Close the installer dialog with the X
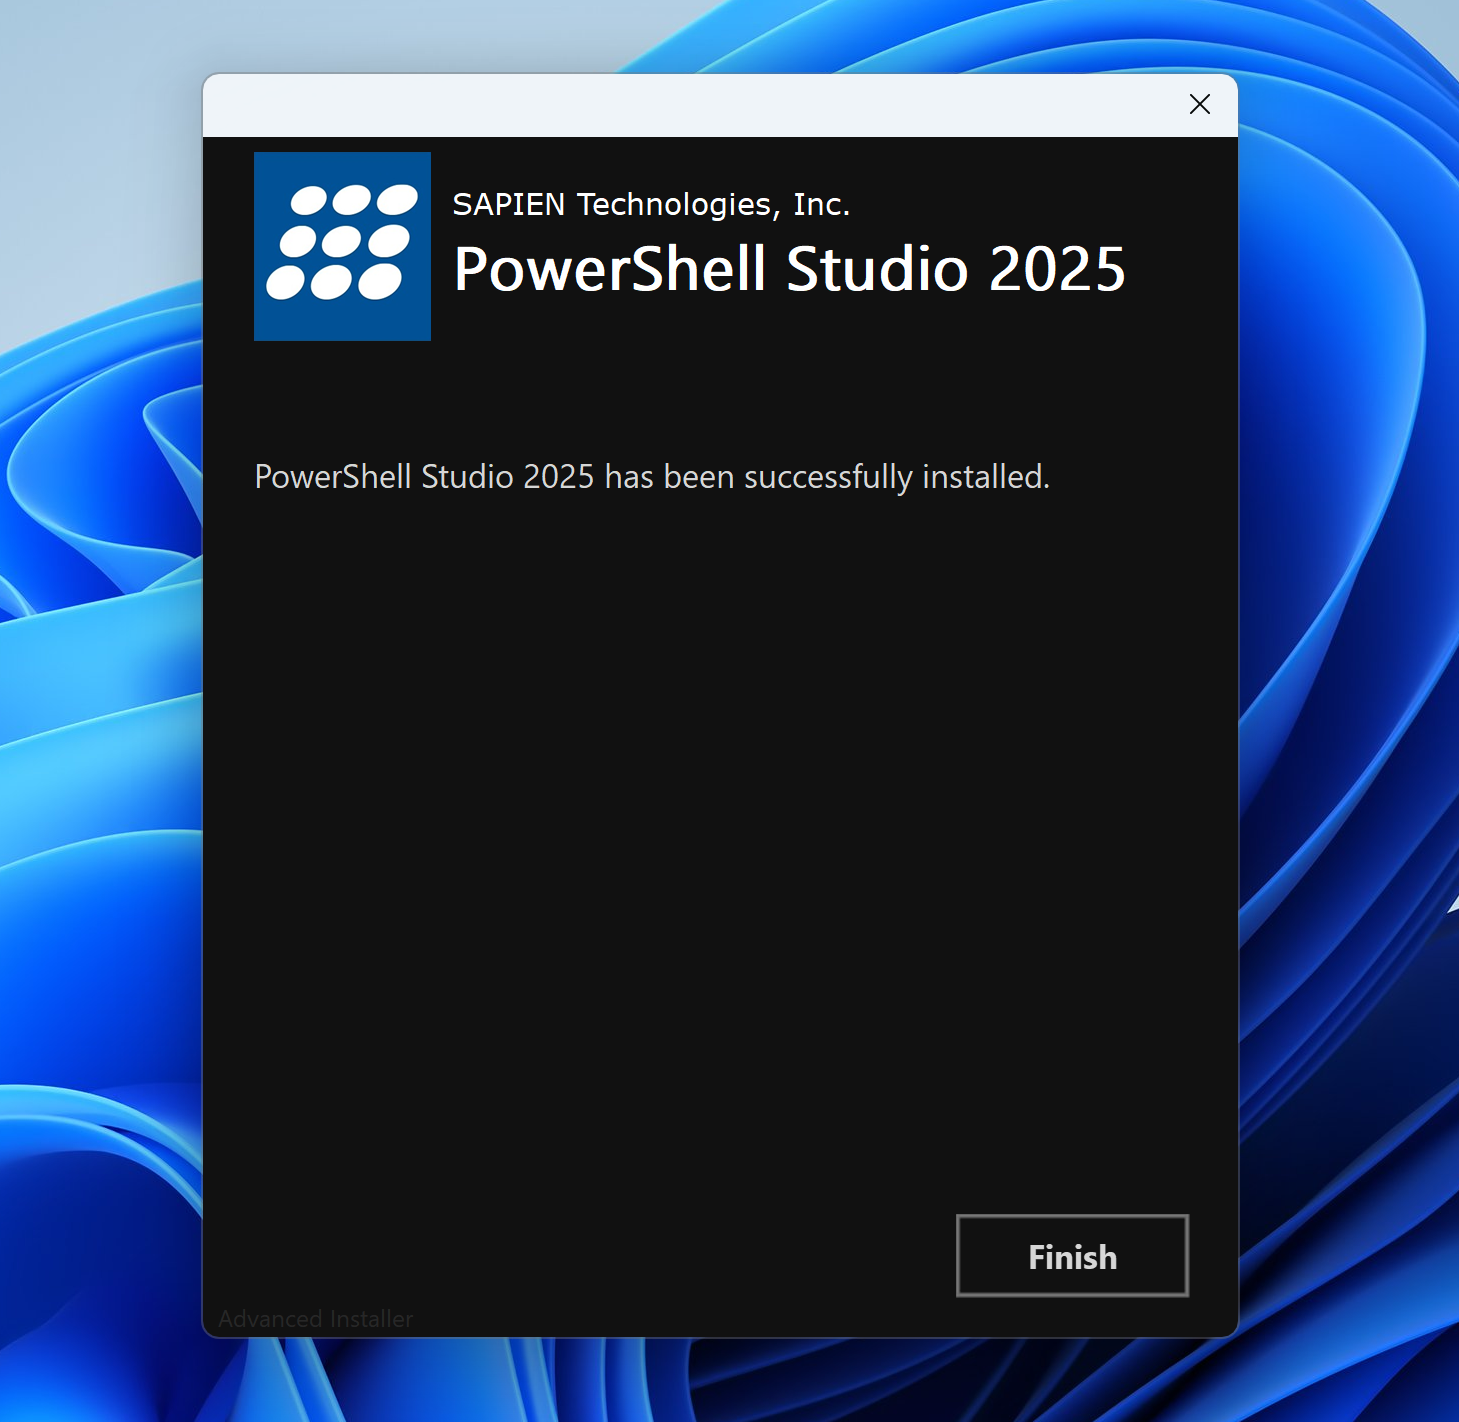Image resolution: width=1459 pixels, height=1422 pixels. click(x=1199, y=104)
